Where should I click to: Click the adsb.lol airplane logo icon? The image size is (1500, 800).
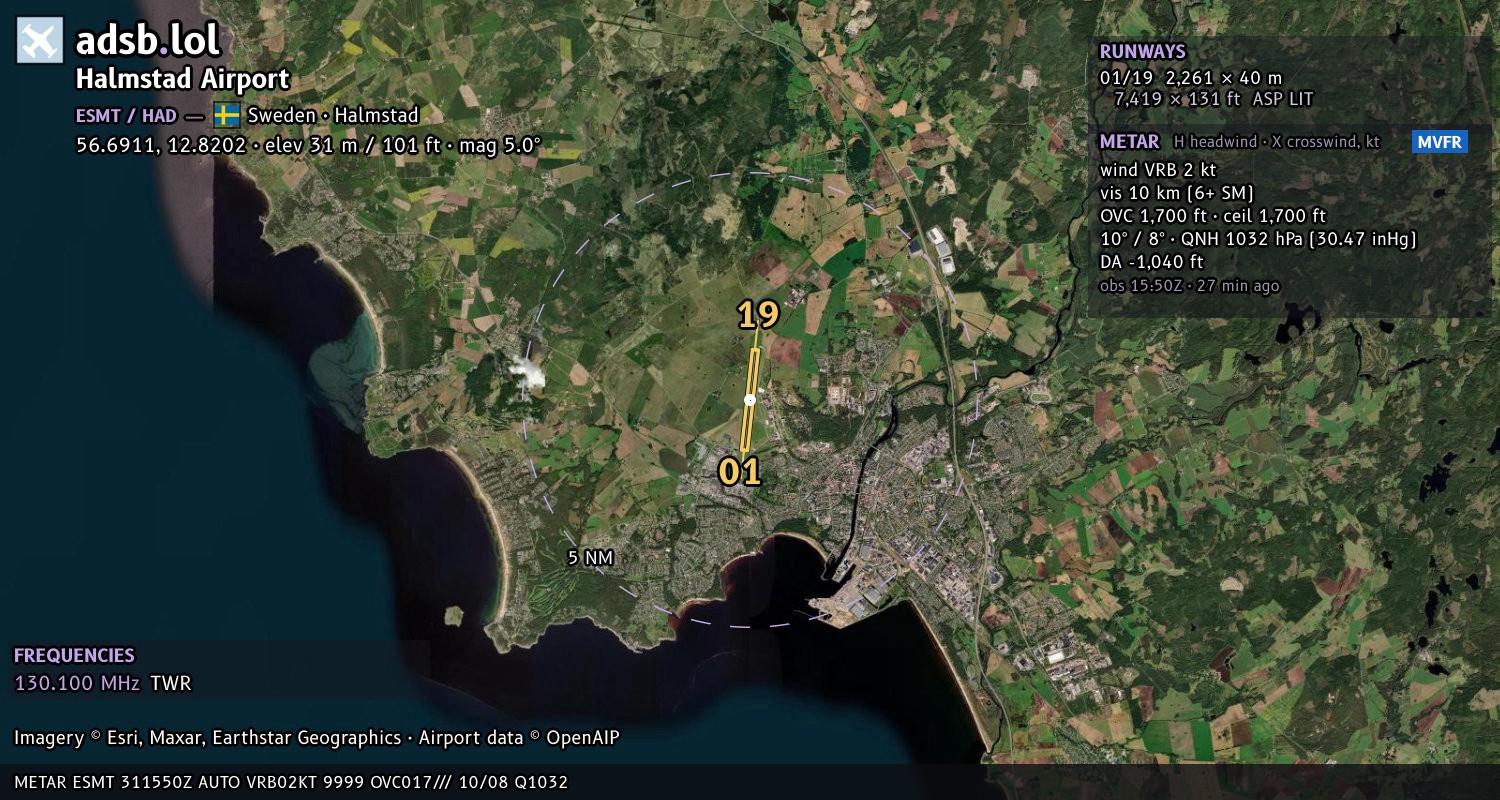point(40,40)
